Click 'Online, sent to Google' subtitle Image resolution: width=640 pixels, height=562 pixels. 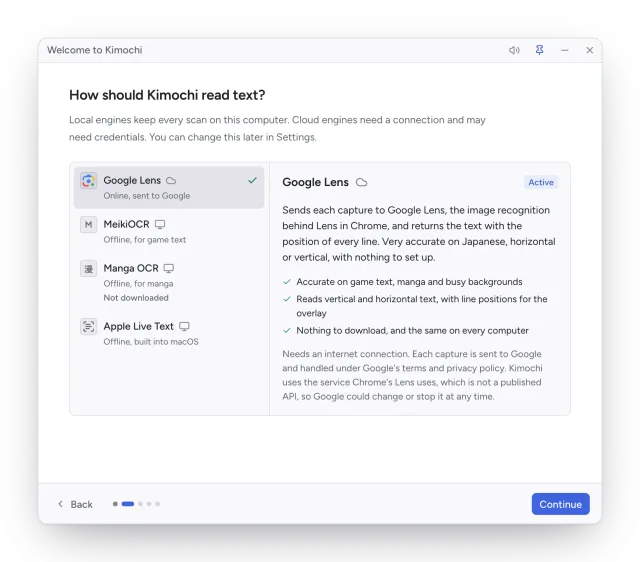(x=147, y=196)
